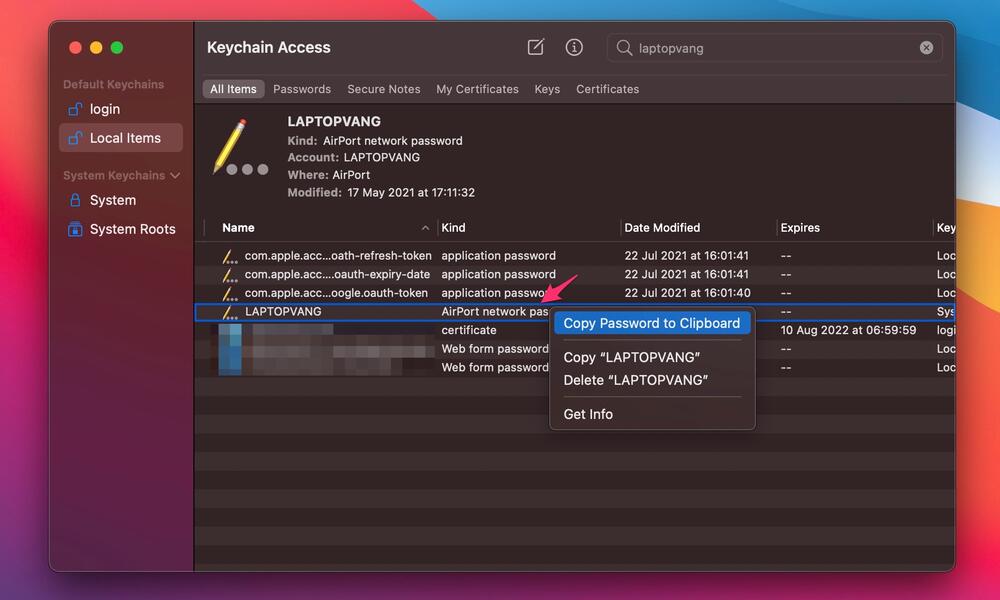This screenshot has width=1000, height=600.
Task: Click the LAPTOPVANG heading in the details pane
Action: (x=334, y=121)
